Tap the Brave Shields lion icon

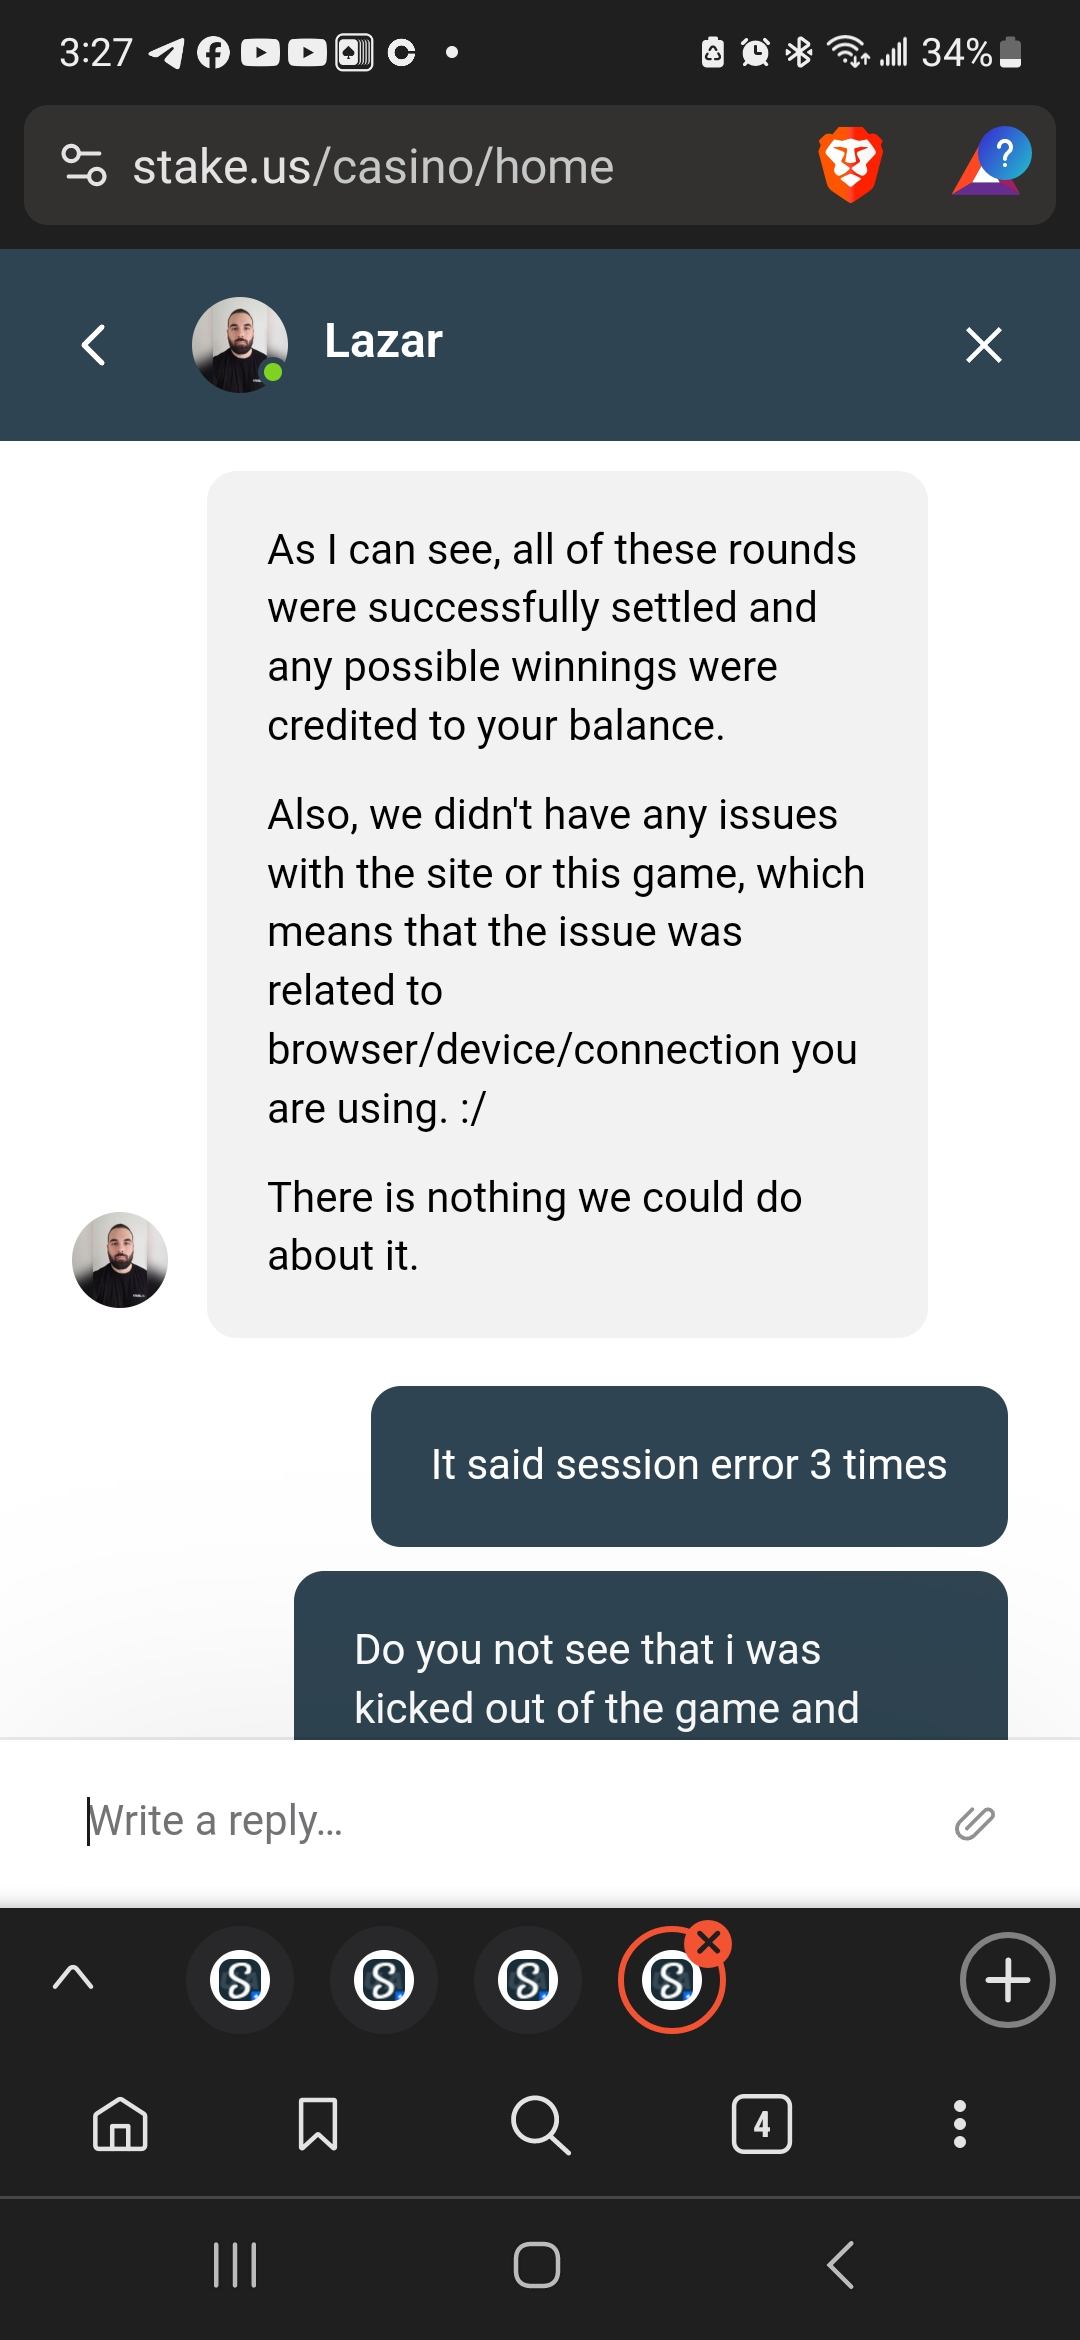click(x=850, y=166)
